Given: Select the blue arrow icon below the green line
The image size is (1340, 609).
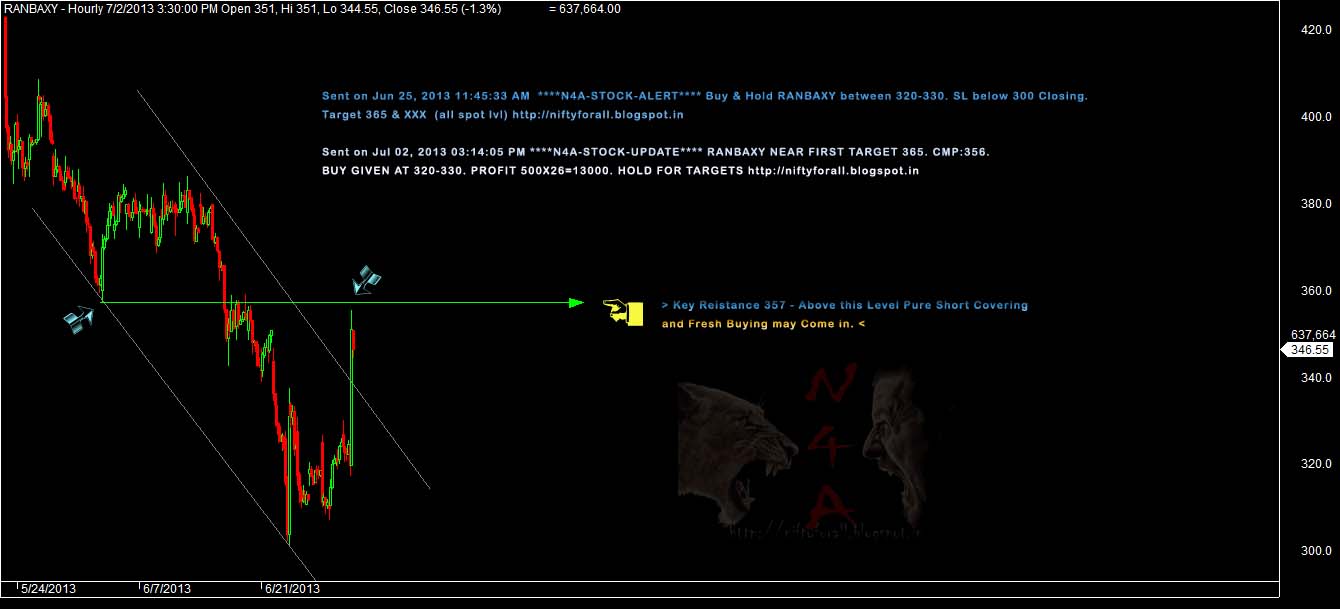Looking at the screenshot, I should click(79, 320).
